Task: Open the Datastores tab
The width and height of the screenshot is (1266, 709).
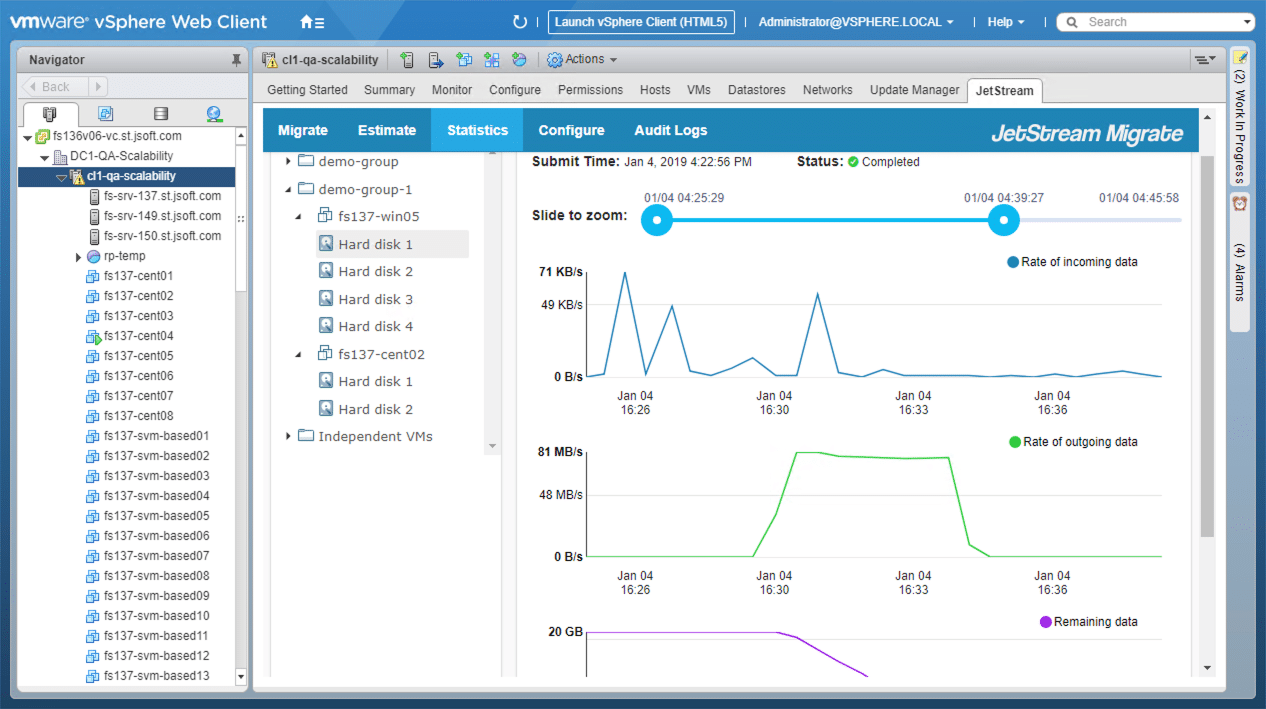Action: (x=757, y=90)
